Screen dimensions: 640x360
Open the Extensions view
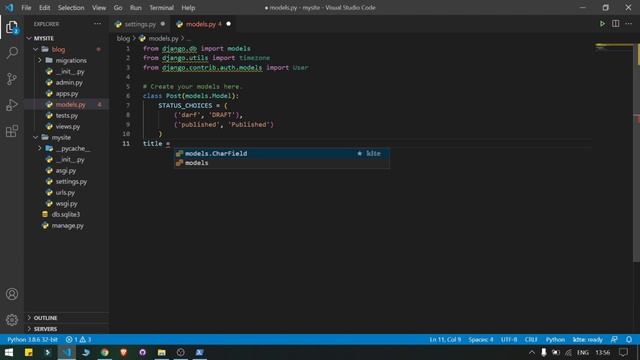point(12,131)
